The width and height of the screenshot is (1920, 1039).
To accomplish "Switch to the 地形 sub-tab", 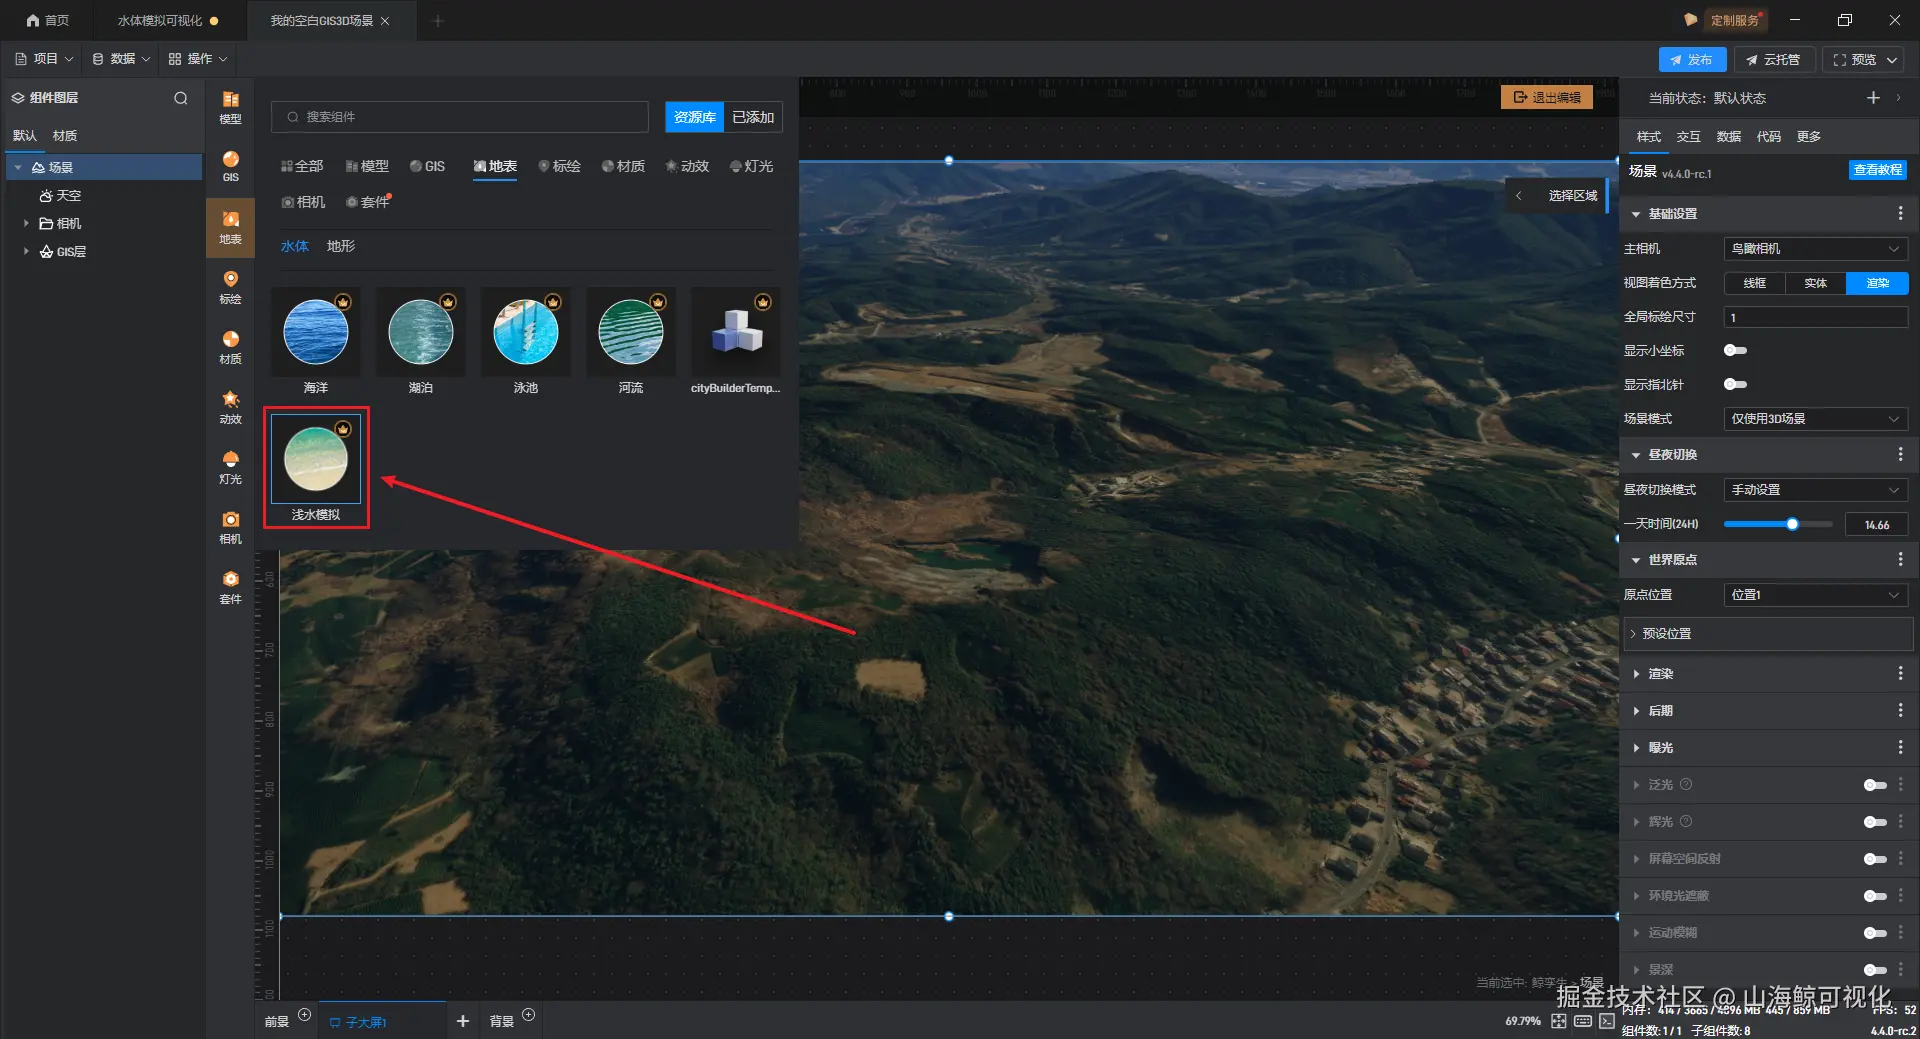I will tap(341, 246).
